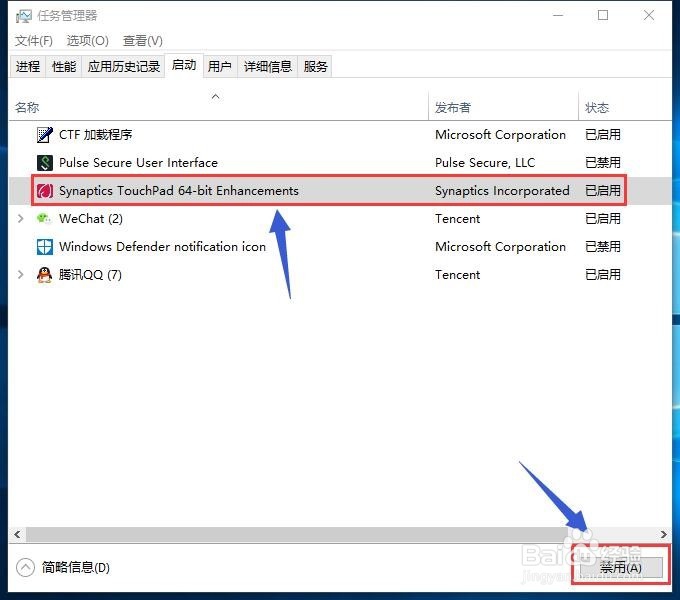Select the 启动 tab
The image size is (680, 600).
tap(184, 65)
